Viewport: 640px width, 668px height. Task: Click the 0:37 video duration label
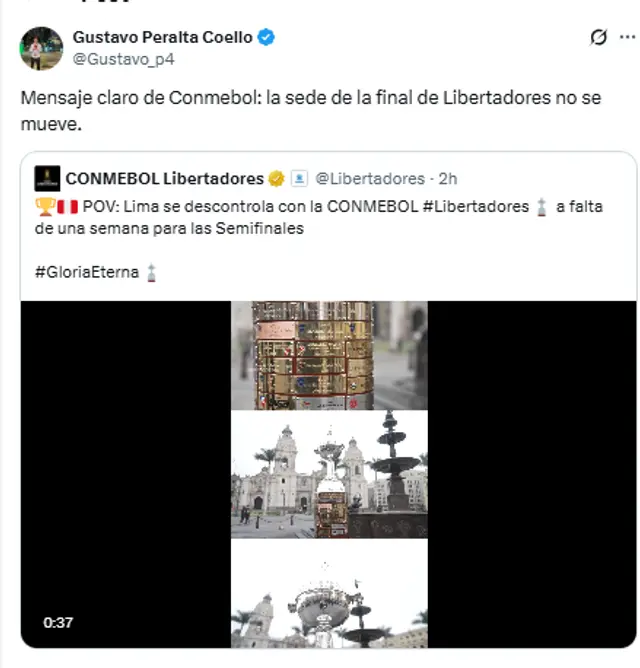click(x=58, y=622)
